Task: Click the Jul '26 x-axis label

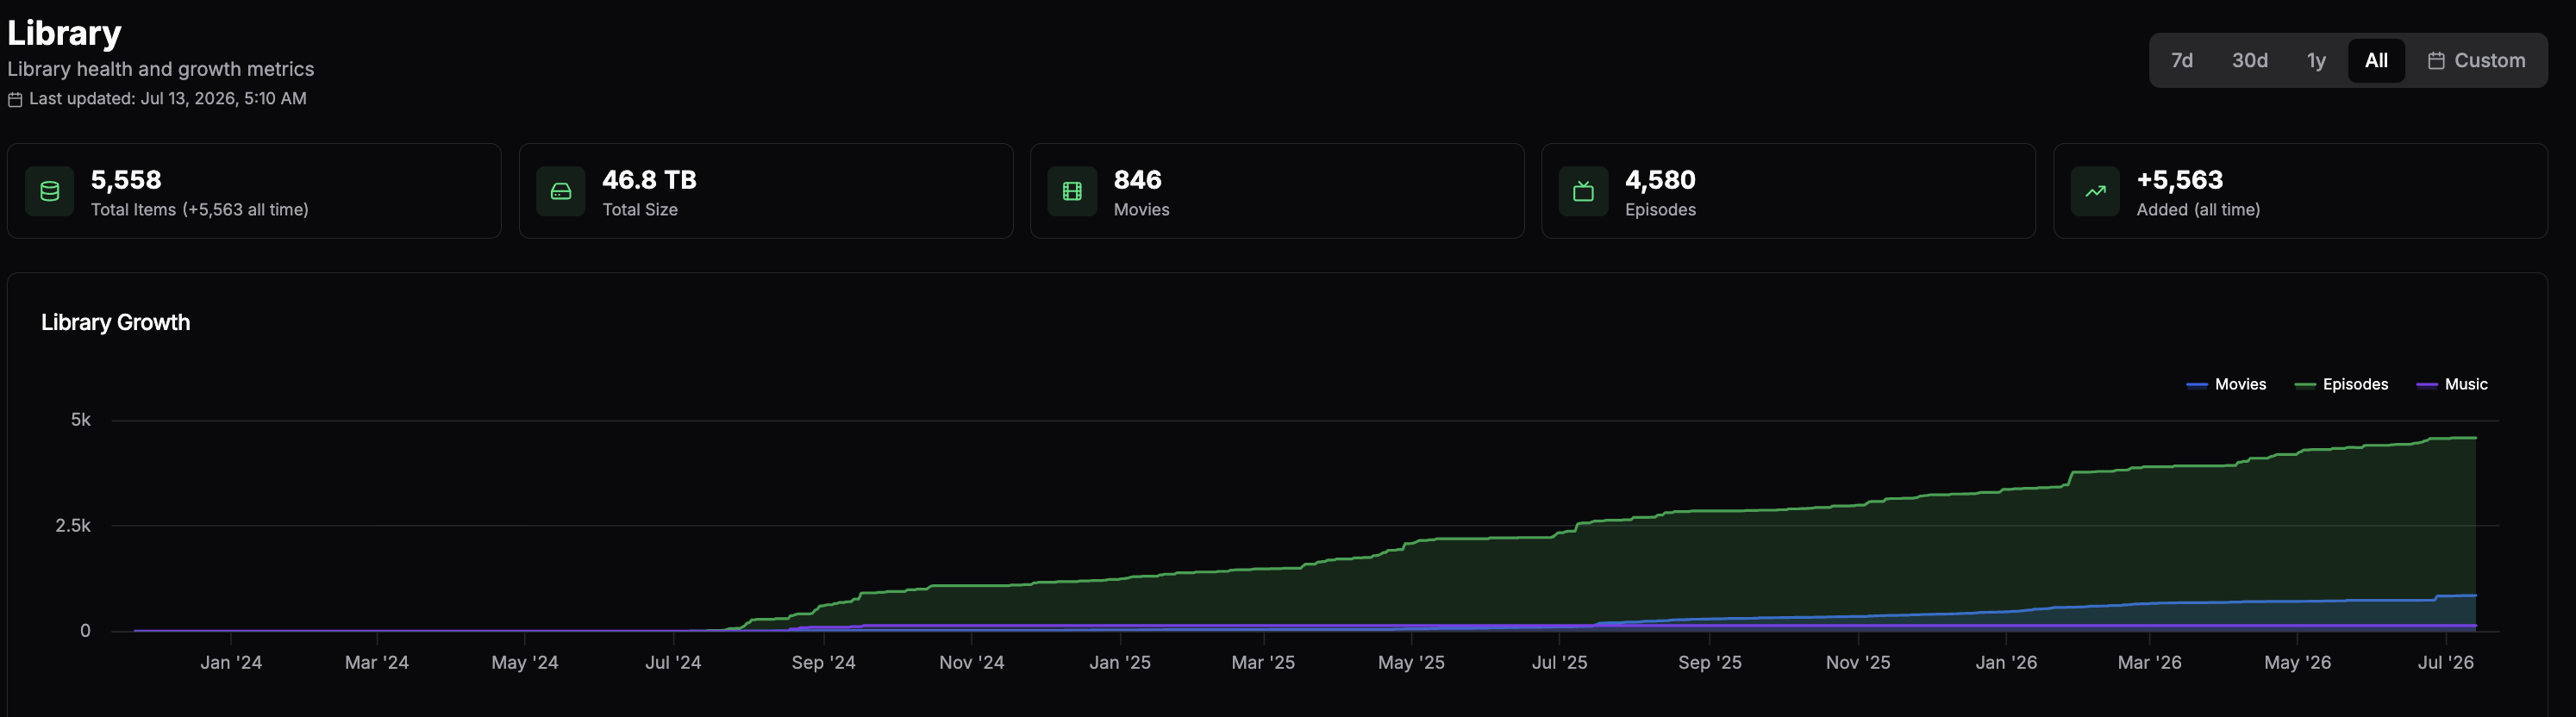Action: tap(2446, 662)
